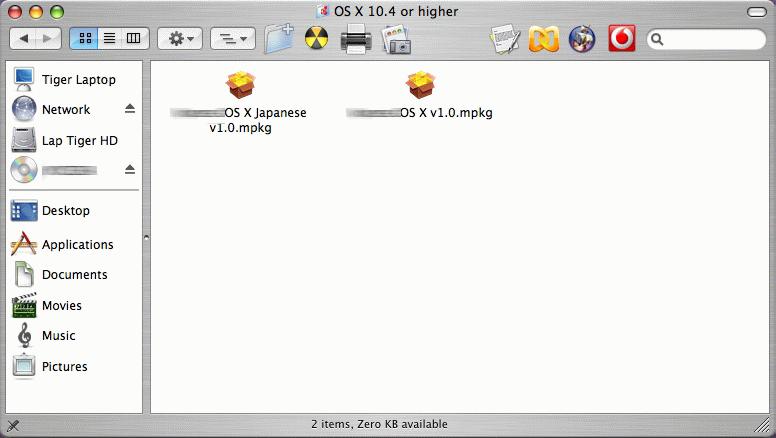Select the OS X v1.0.mpkg package icon
776x438 pixels.
tap(421, 84)
